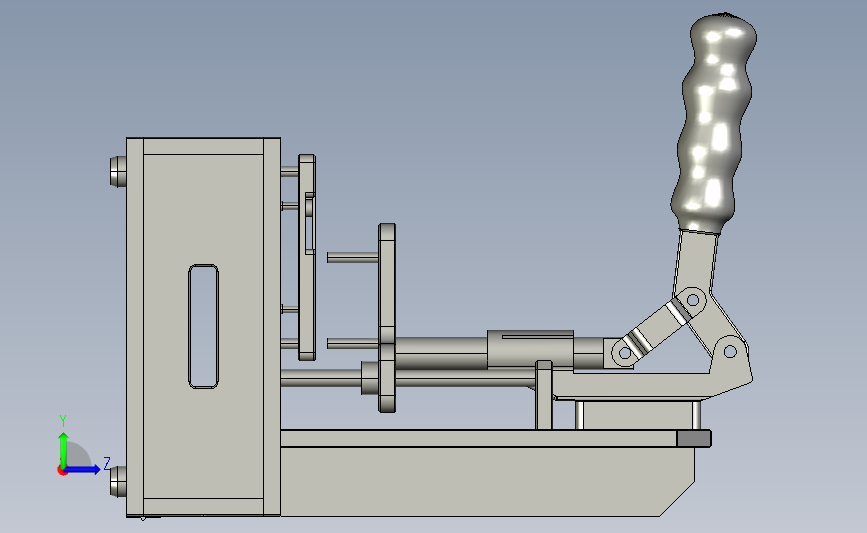Select the left pivot hole on the rod clevis
The height and width of the screenshot is (533, 867).
pyautogui.click(x=625, y=352)
